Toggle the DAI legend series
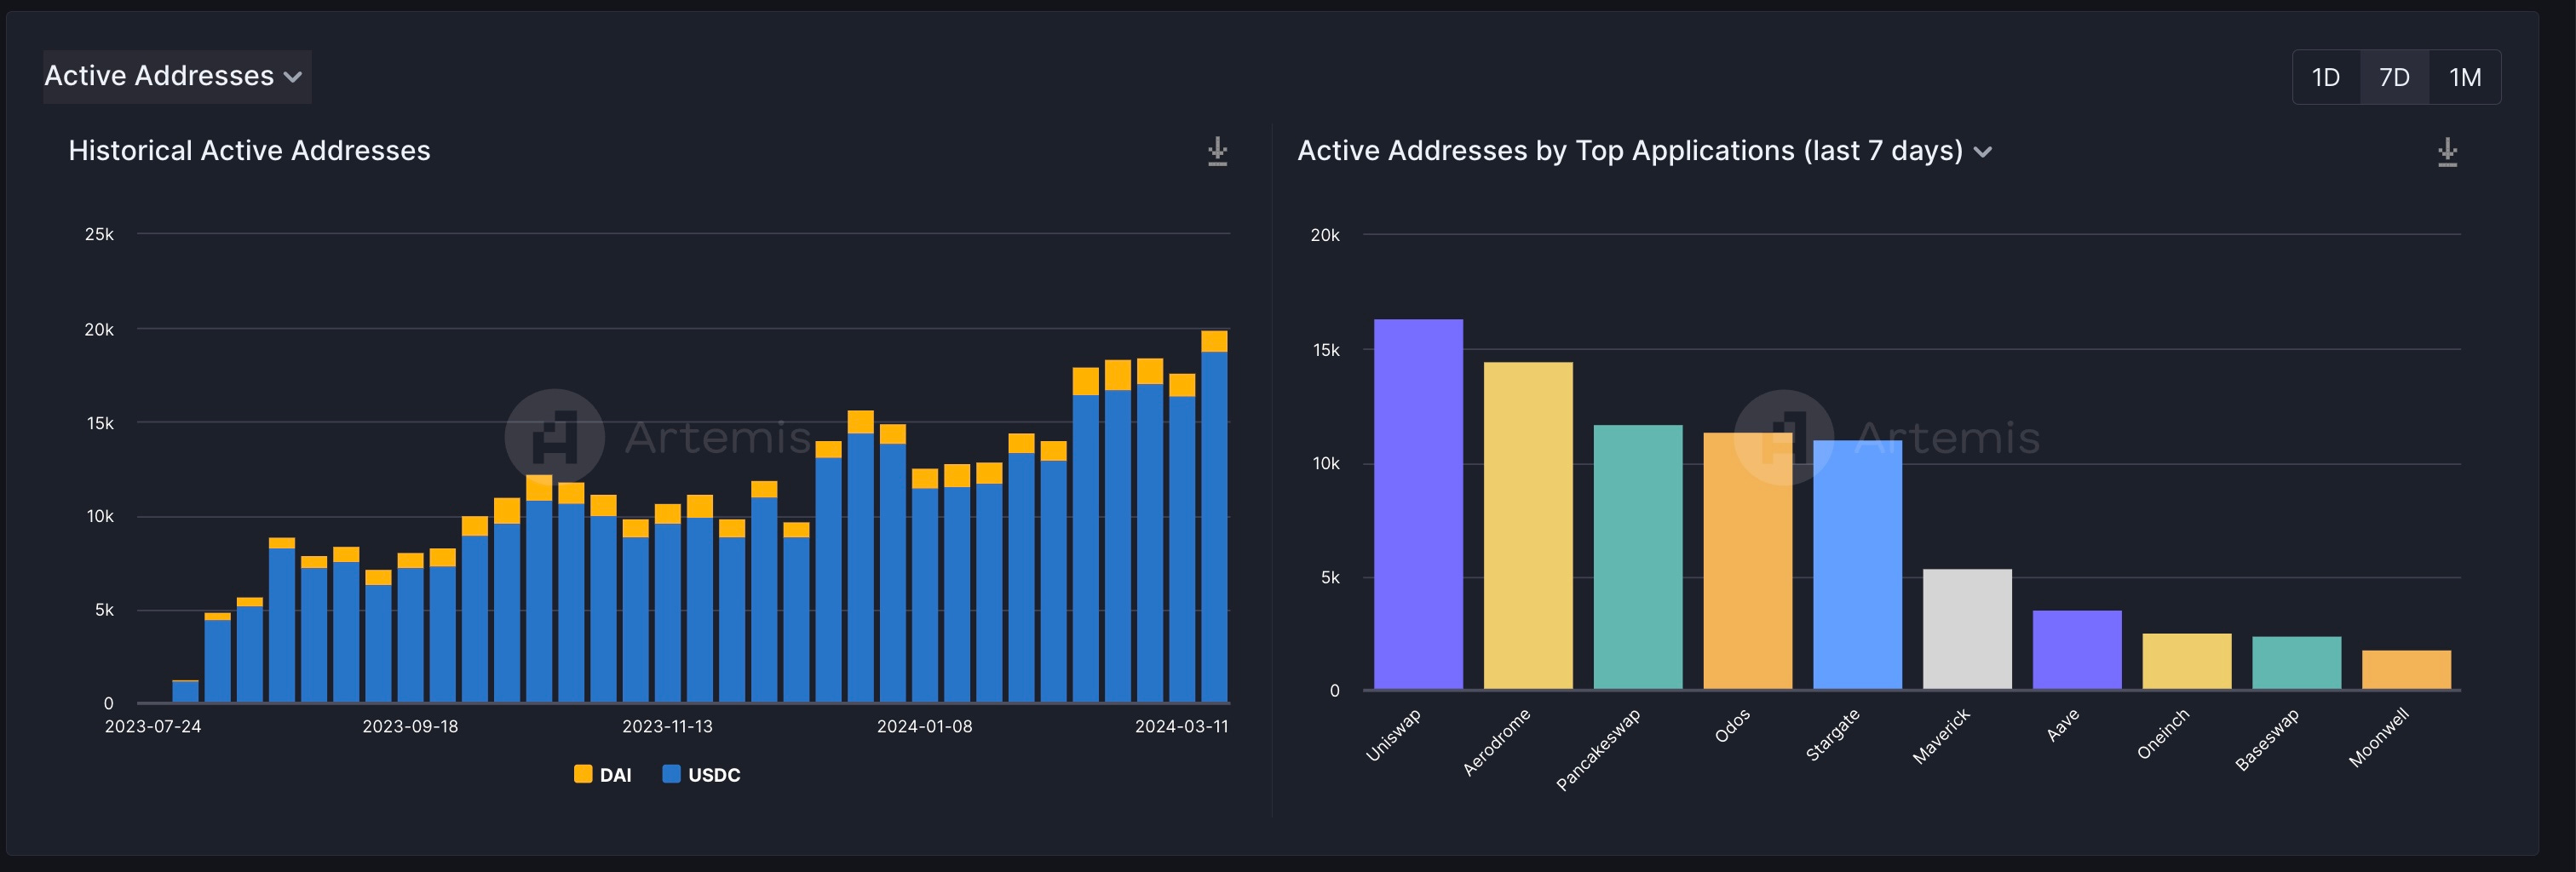 pos(603,775)
